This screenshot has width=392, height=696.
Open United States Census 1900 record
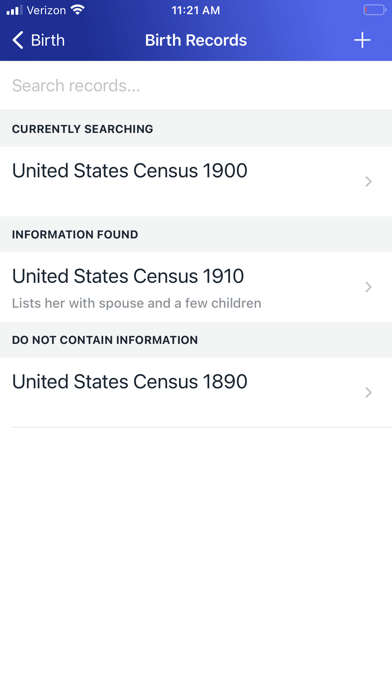(196, 181)
